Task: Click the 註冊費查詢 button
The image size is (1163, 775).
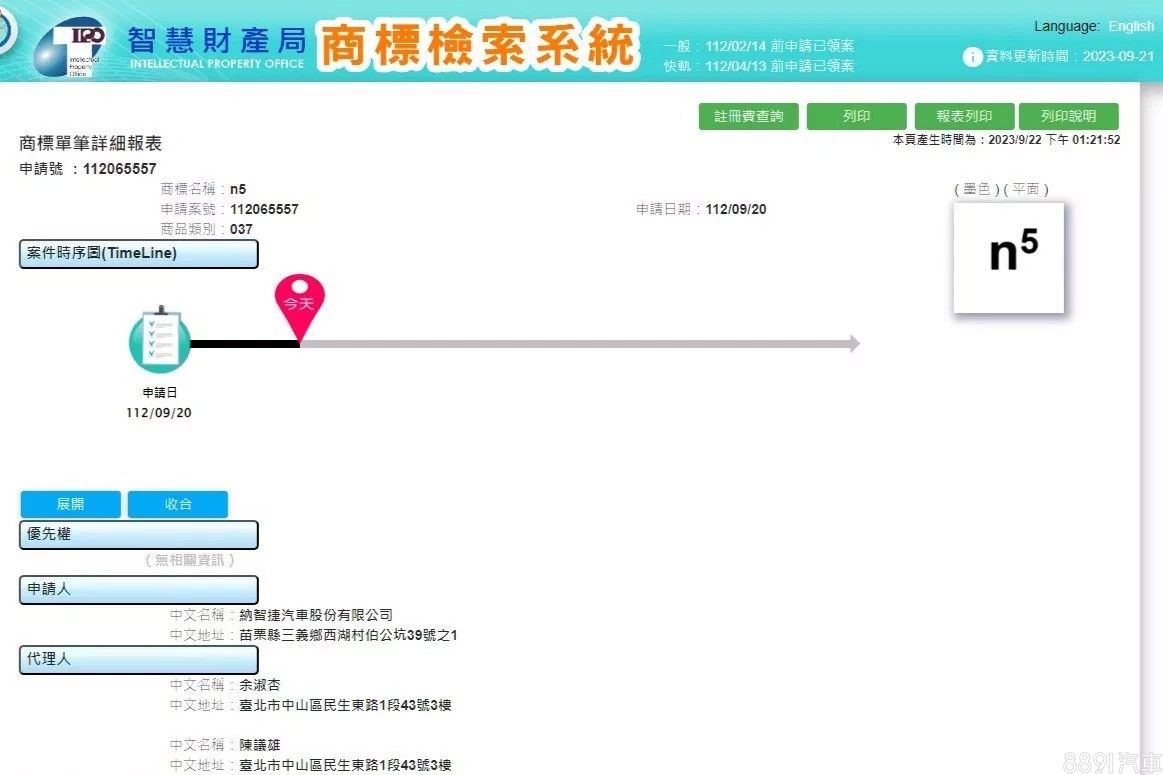Action: coord(748,117)
